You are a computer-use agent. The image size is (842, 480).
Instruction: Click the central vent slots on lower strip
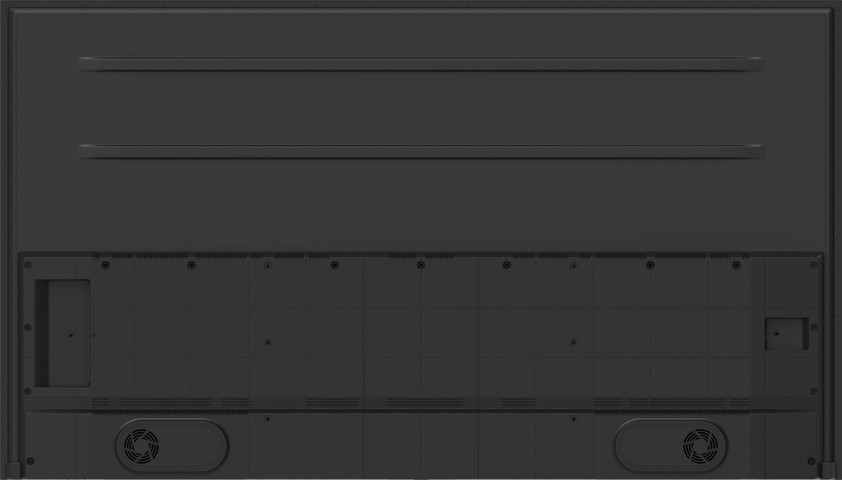425,402
